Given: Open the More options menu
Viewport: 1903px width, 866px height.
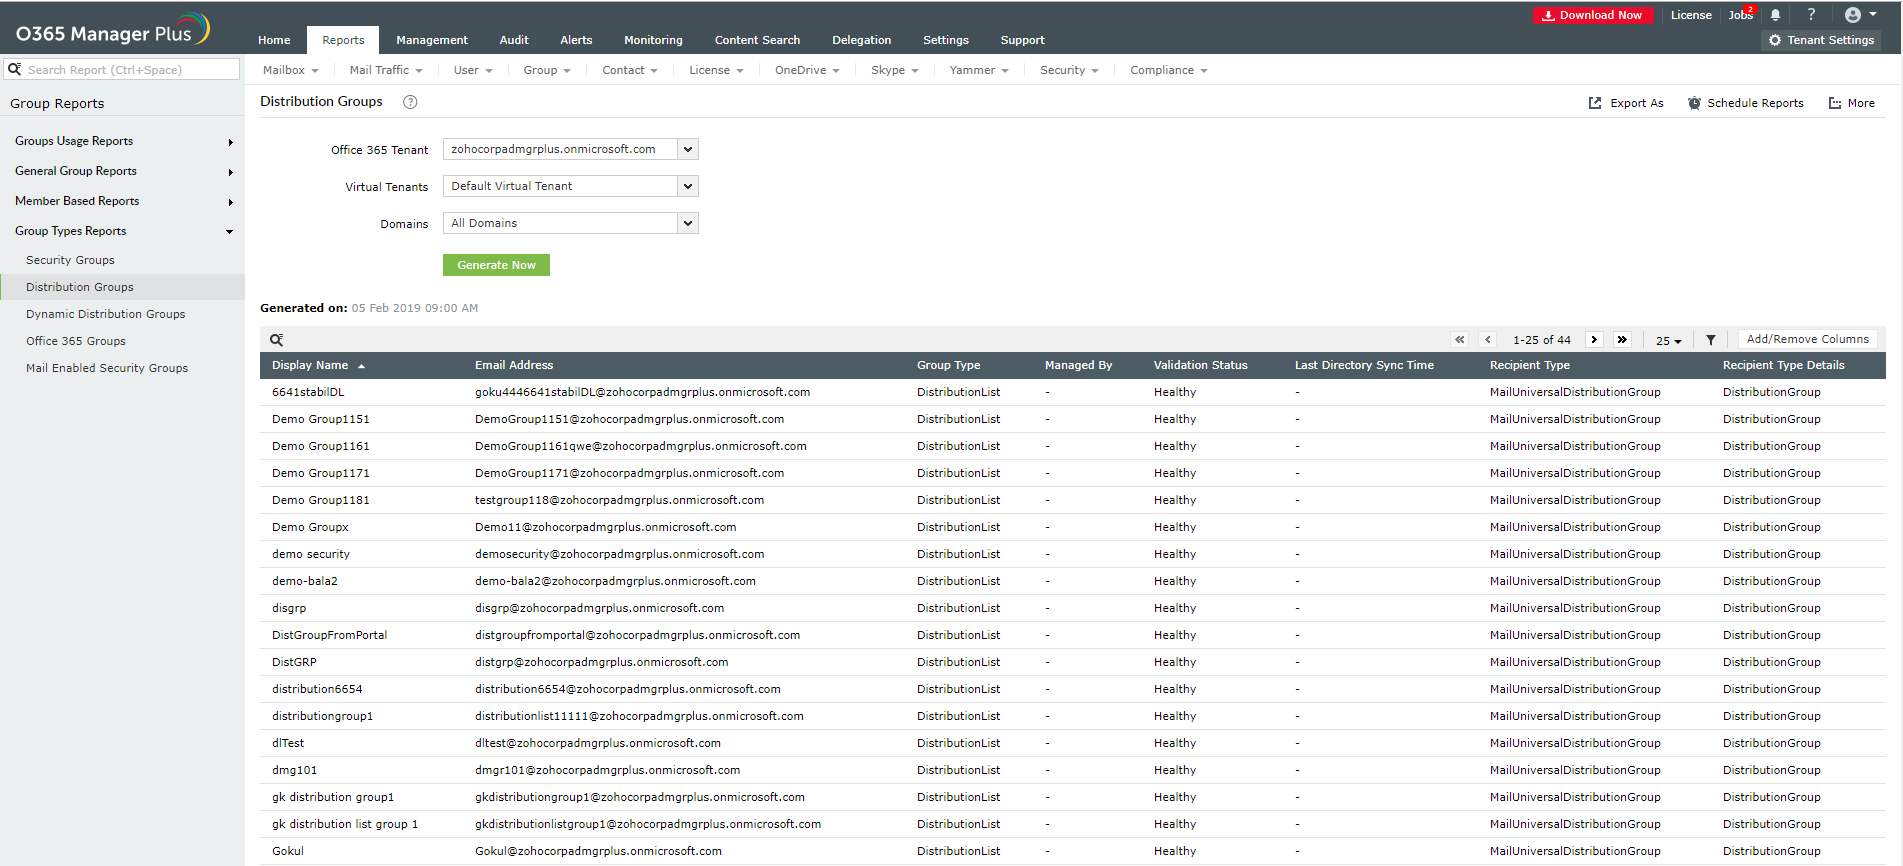Looking at the screenshot, I should 1852,103.
